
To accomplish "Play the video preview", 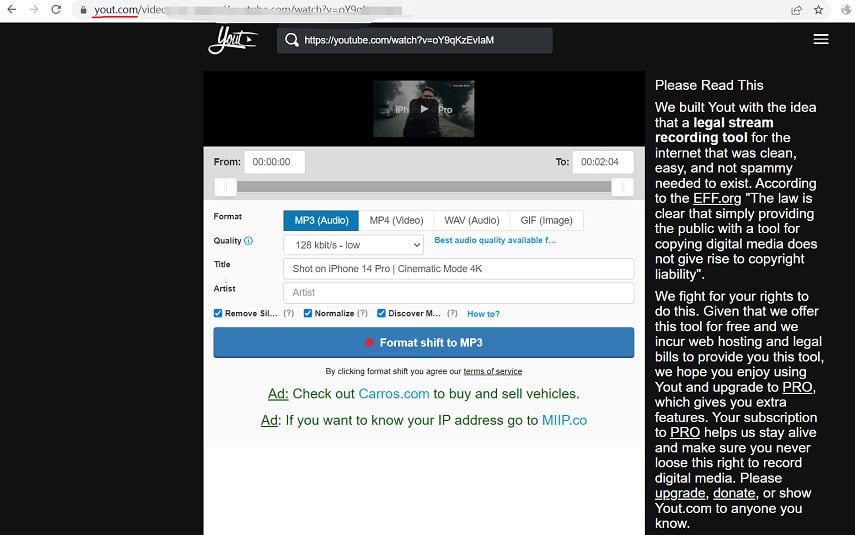I will tap(424, 109).
